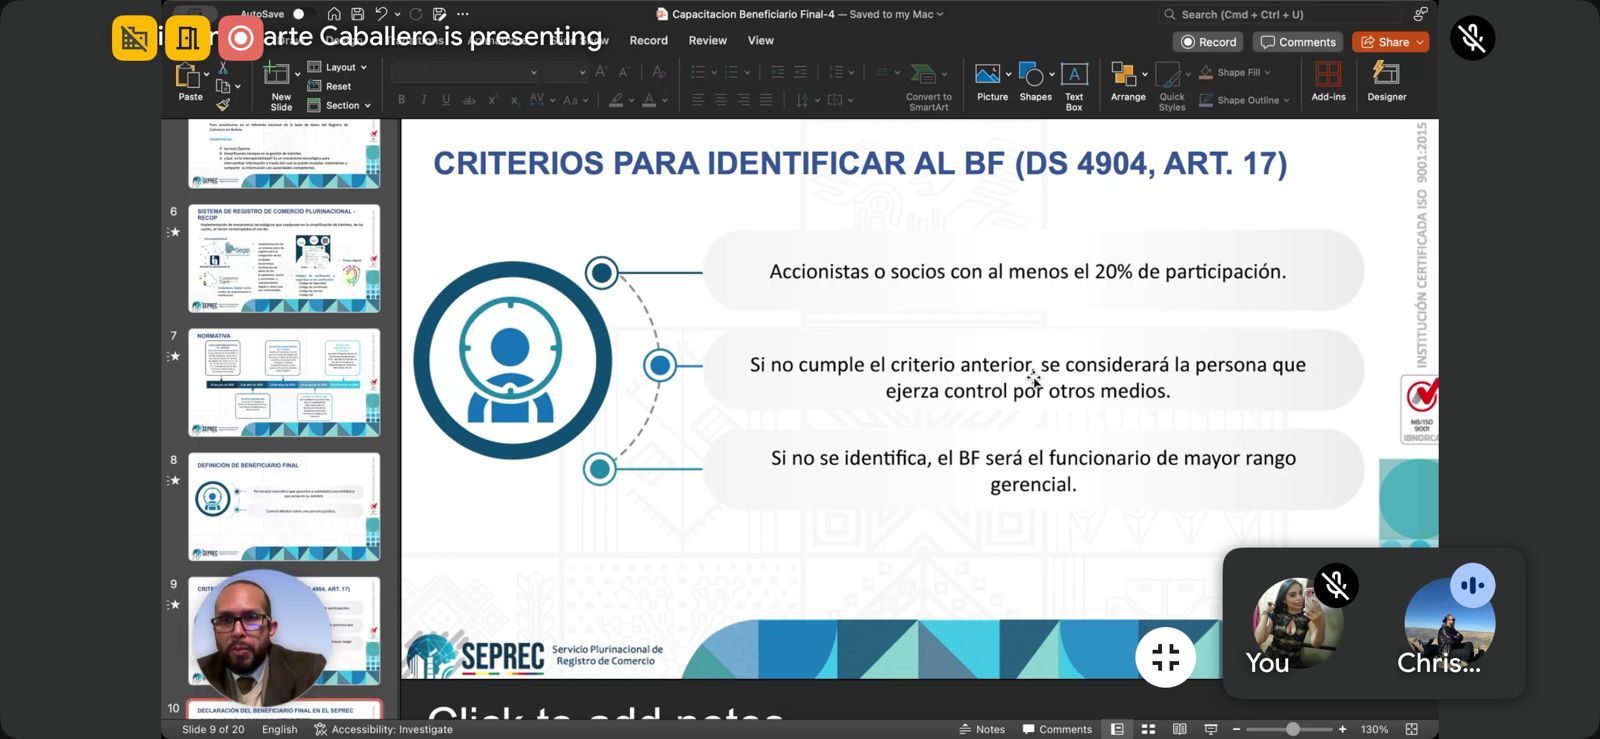Click the Cut scissors icon

click(x=223, y=68)
